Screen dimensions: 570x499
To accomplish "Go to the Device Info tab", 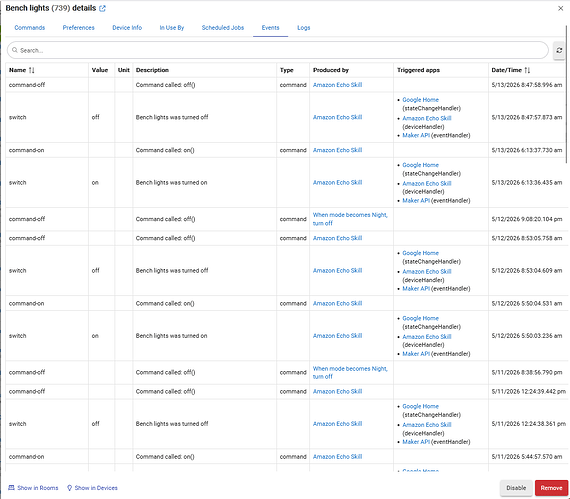I will [127, 28].
